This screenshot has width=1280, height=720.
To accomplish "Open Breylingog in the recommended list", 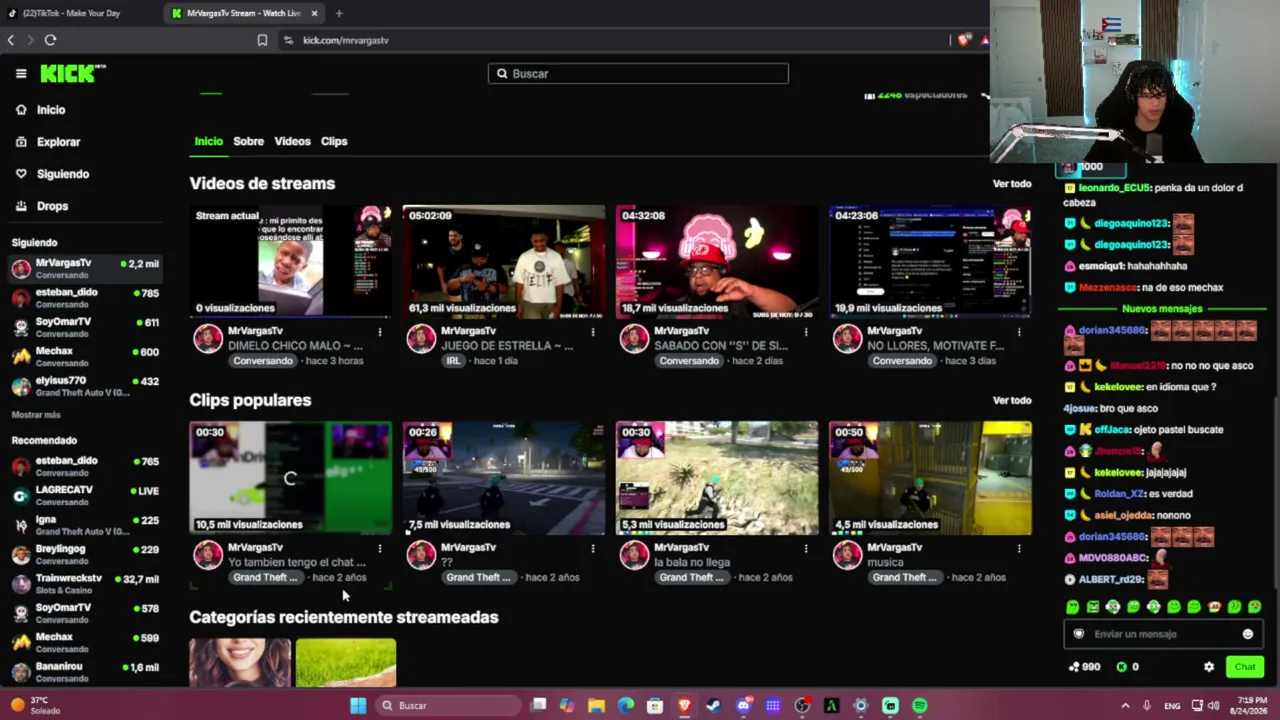I will coord(85,554).
